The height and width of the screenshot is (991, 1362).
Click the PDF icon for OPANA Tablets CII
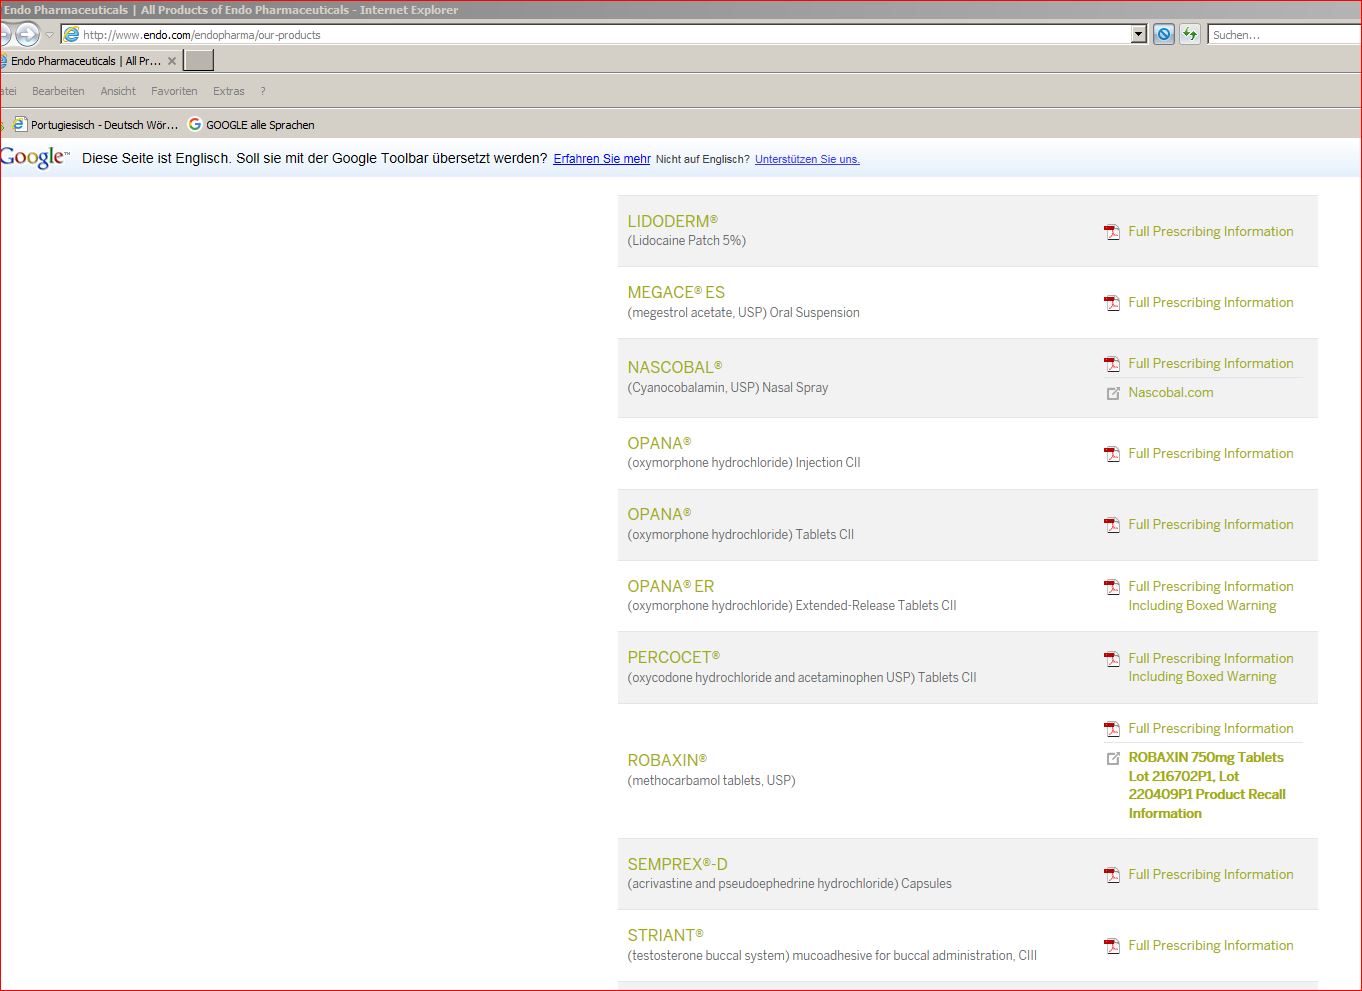click(1111, 525)
